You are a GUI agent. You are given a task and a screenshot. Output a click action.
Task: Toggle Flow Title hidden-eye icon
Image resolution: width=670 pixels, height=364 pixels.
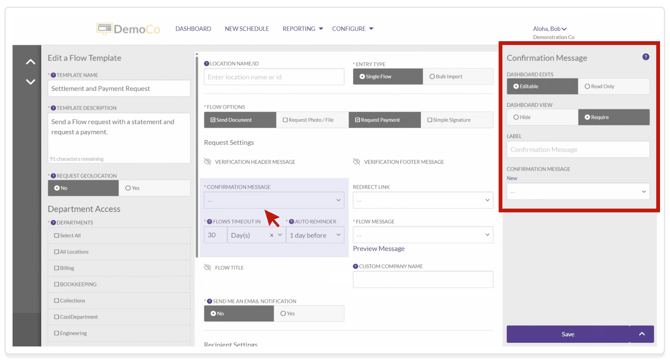(208, 267)
